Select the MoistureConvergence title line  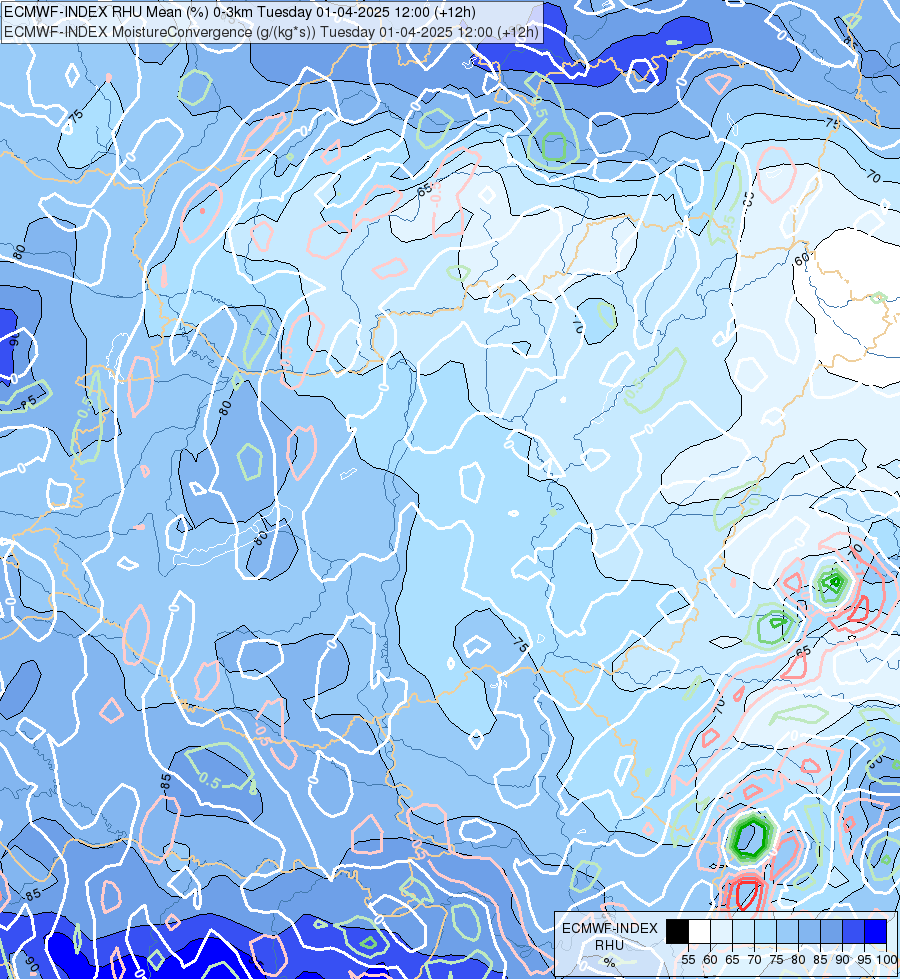(271, 32)
